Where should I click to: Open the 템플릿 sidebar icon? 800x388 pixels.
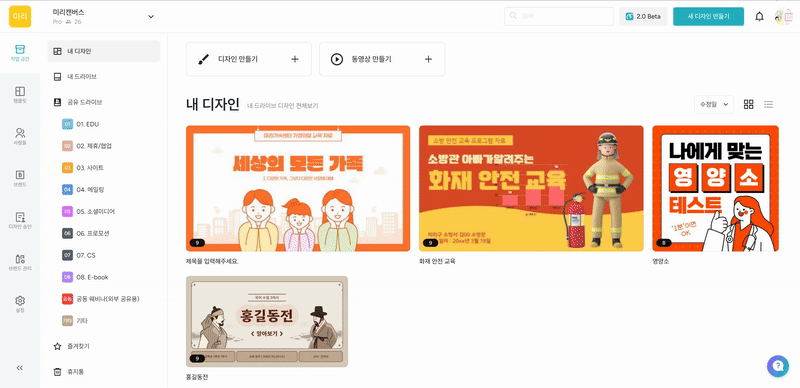20,95
